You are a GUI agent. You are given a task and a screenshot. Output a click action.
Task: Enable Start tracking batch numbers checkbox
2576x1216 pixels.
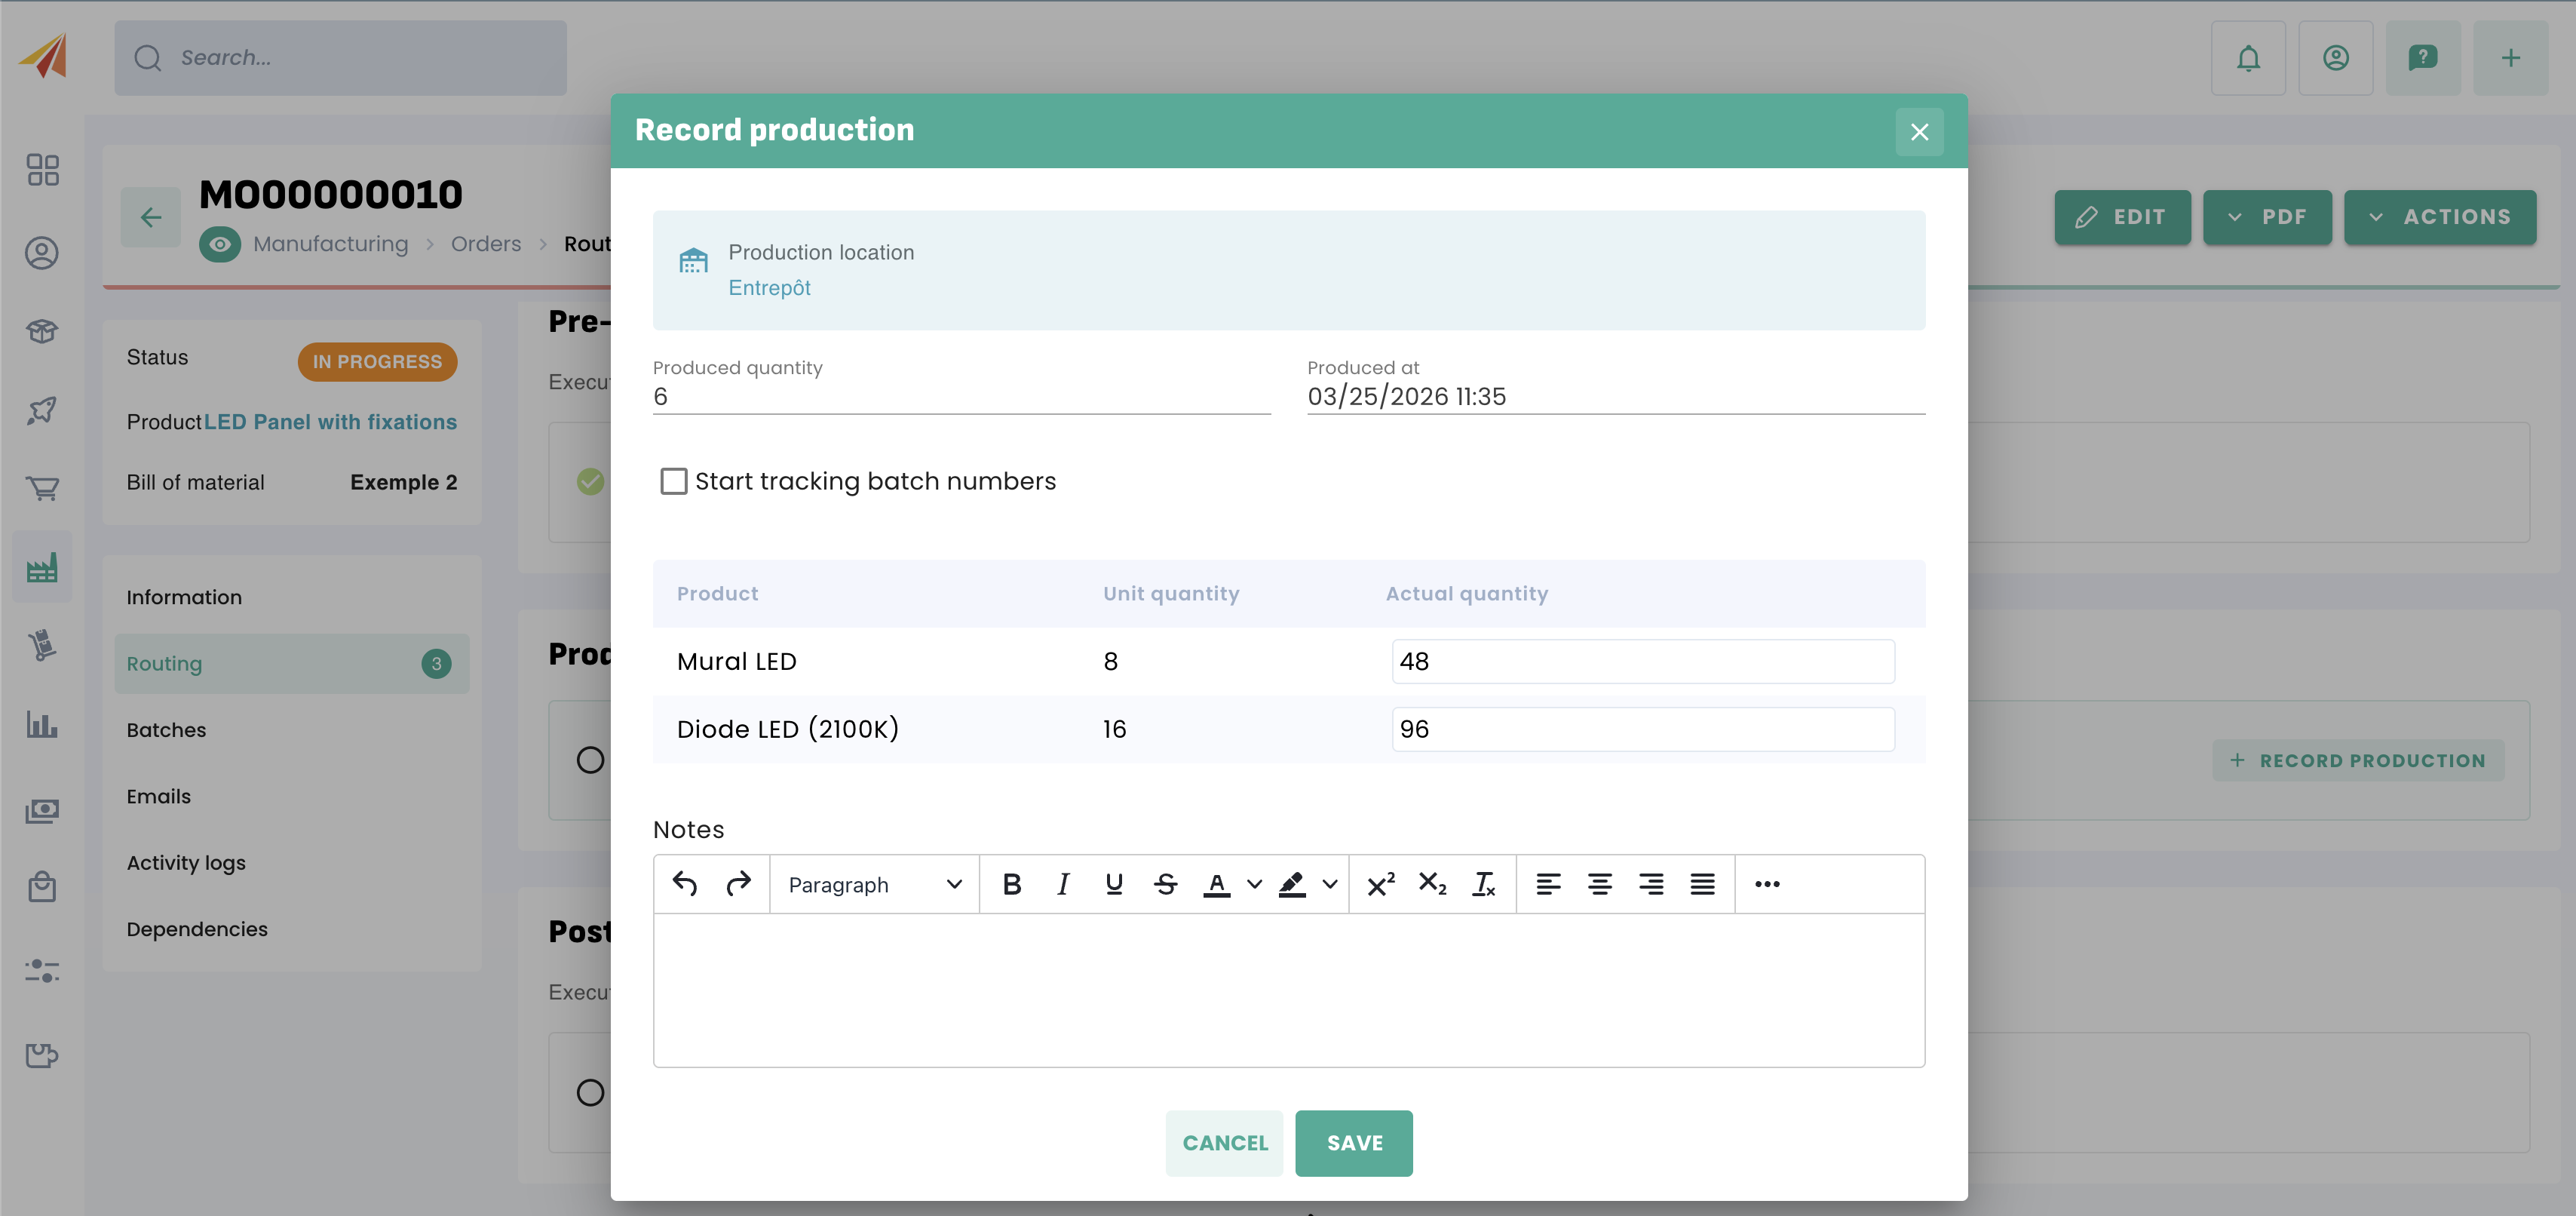674,481
